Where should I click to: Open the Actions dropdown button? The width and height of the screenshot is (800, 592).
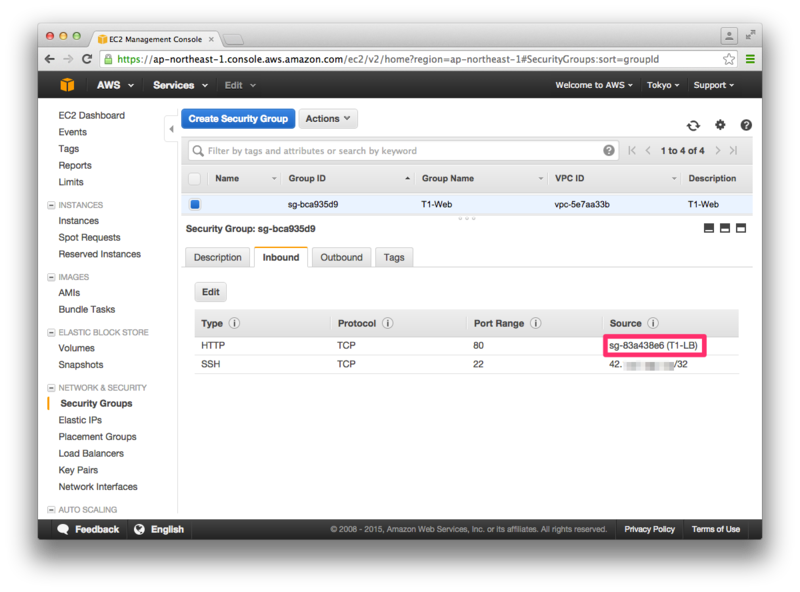pos(328,118)
